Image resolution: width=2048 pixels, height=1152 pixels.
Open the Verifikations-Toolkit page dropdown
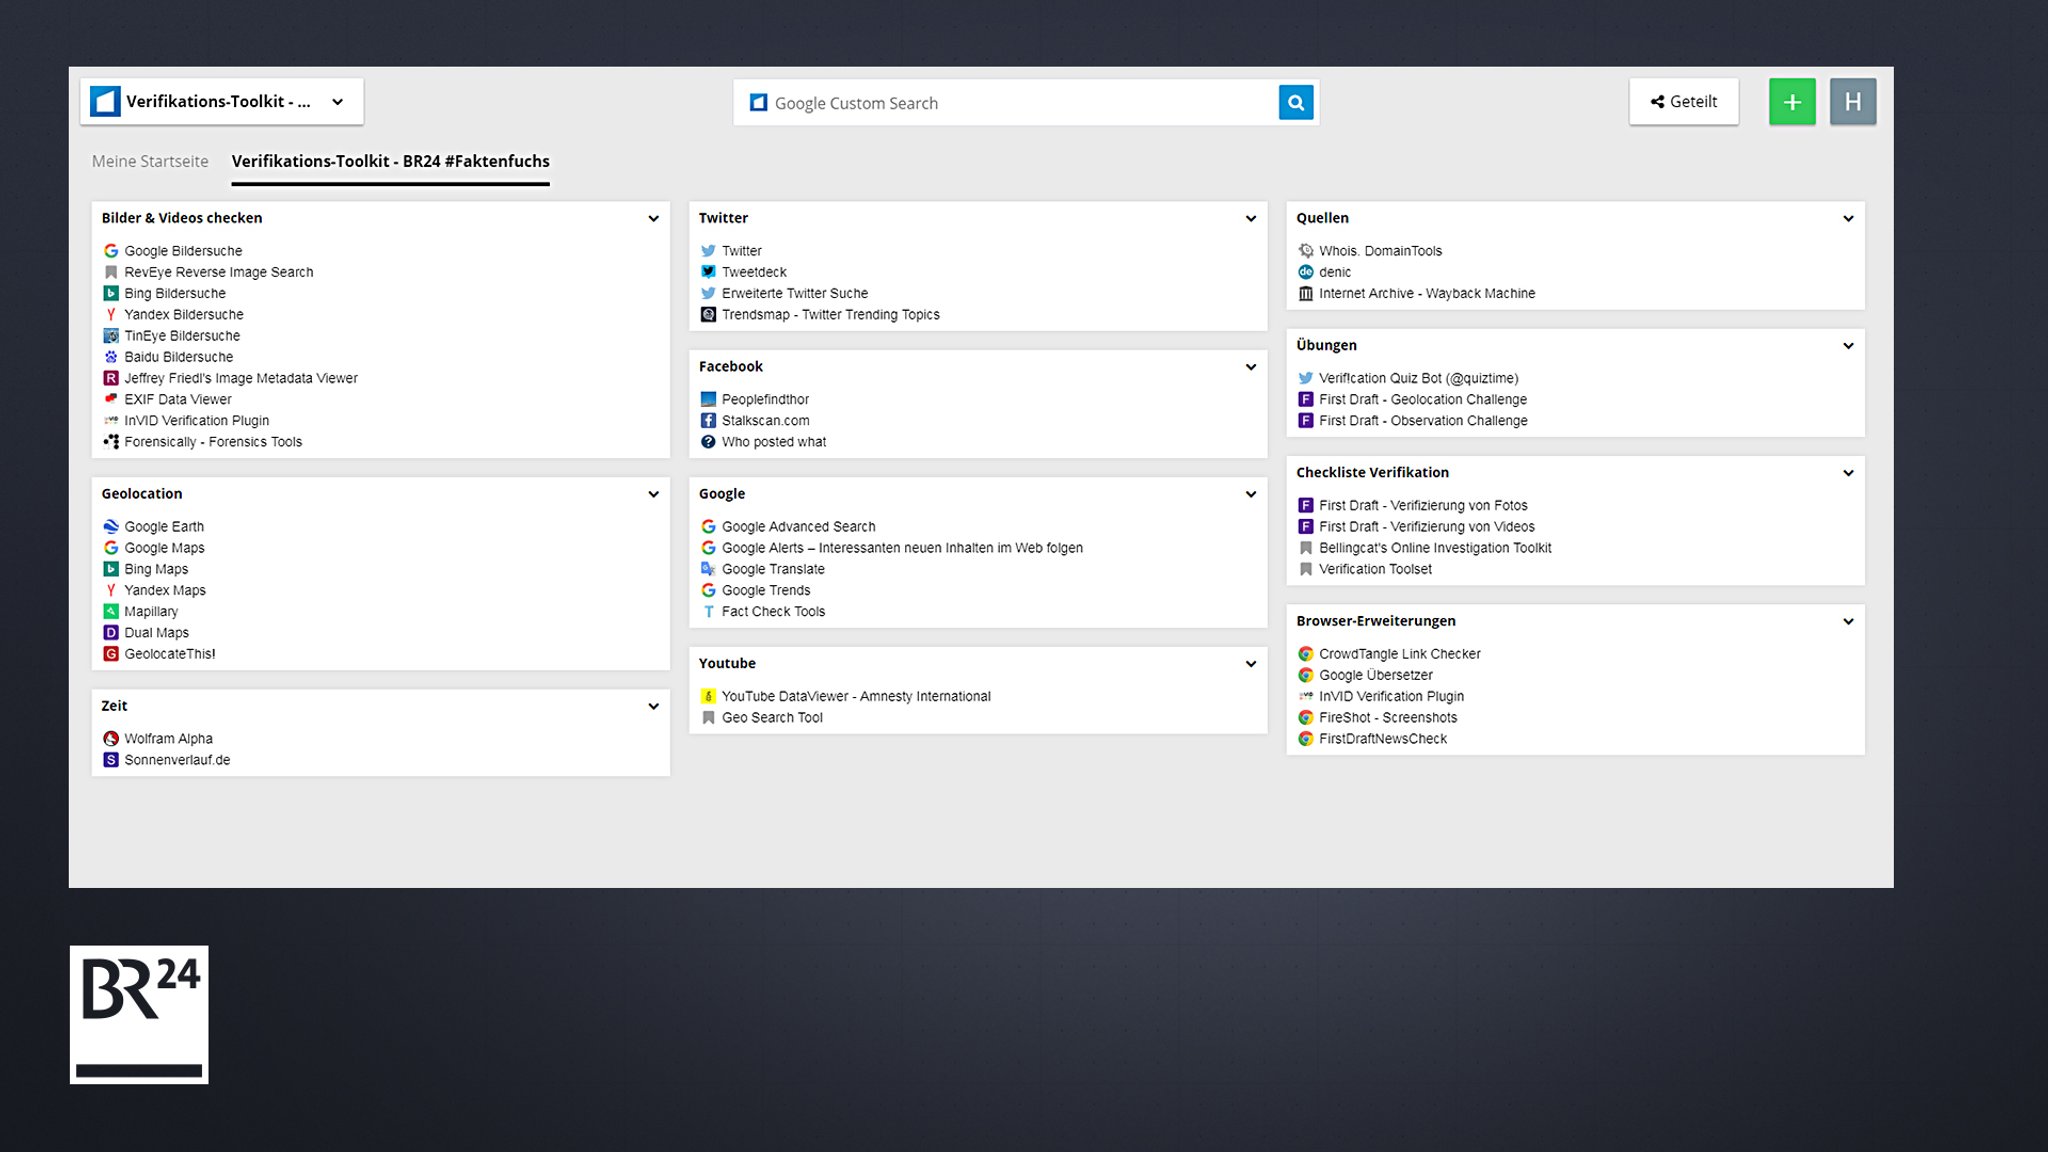tap(222, 101)
